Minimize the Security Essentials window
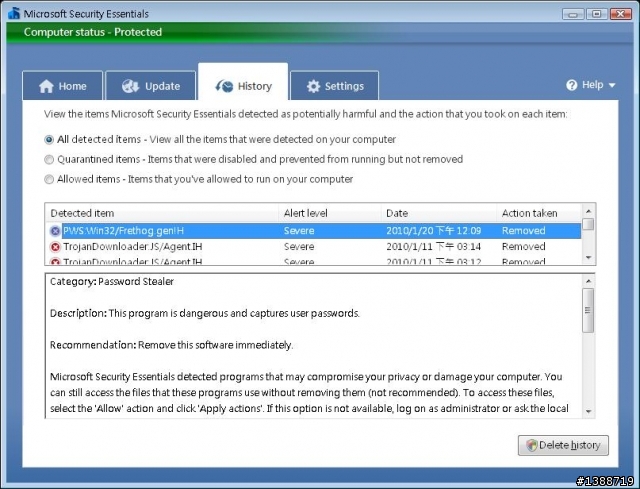 (x=573, y=14)
